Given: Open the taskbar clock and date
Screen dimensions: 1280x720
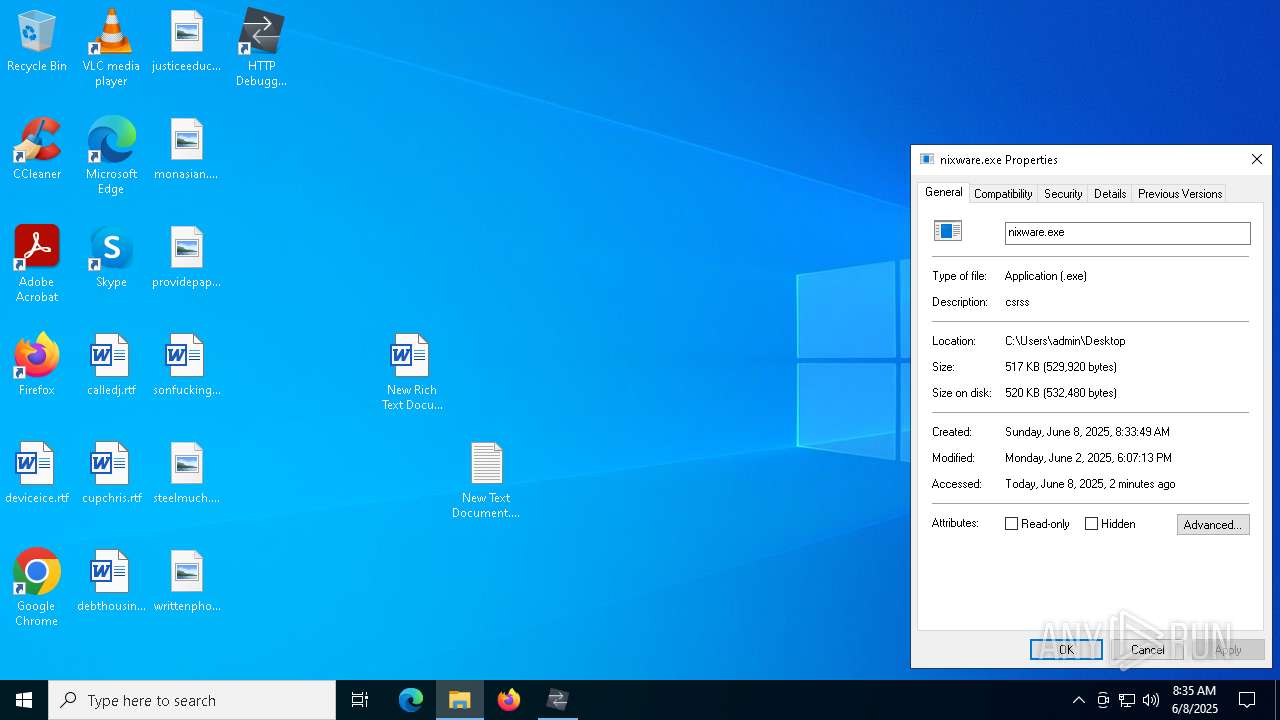Looking at the screenshot, I should [1194, 700].
